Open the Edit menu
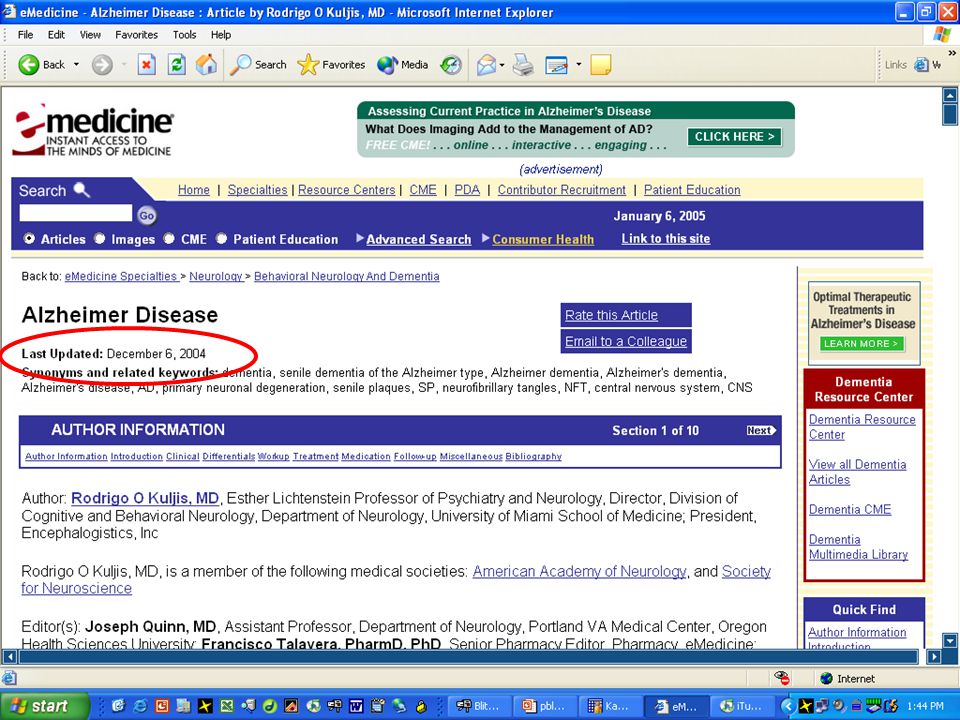 56,35
